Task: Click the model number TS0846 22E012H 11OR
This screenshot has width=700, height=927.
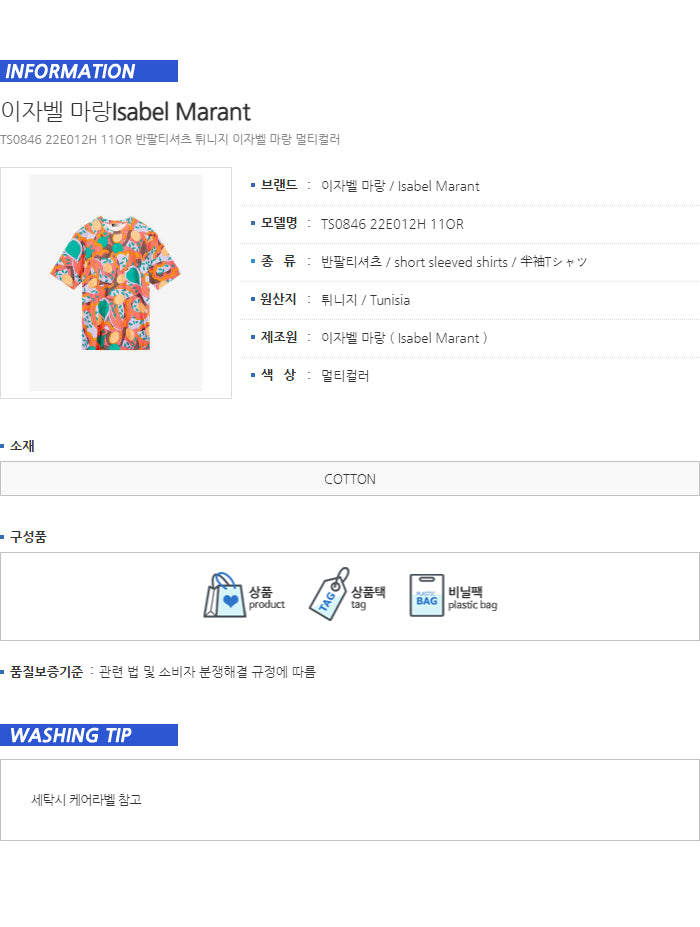Action: click(x=392, y=224)
